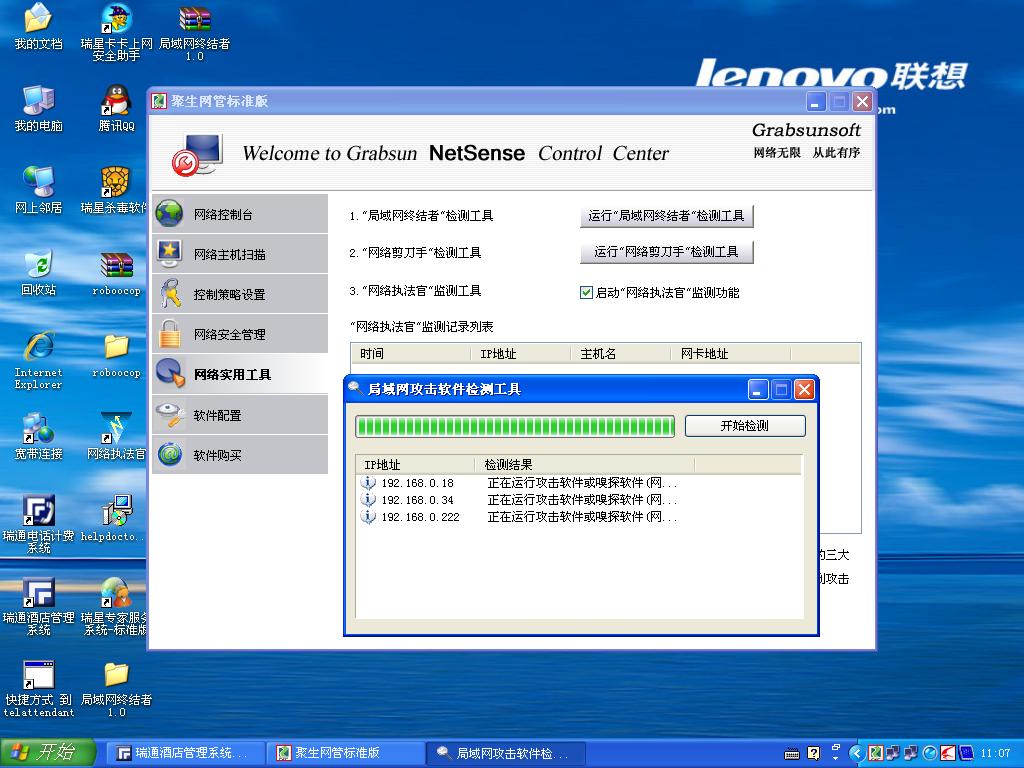Open the 开始 Start button
The width and height of the screenshot is (1024, 768).
pyautogui.click(x=48, y=752)
